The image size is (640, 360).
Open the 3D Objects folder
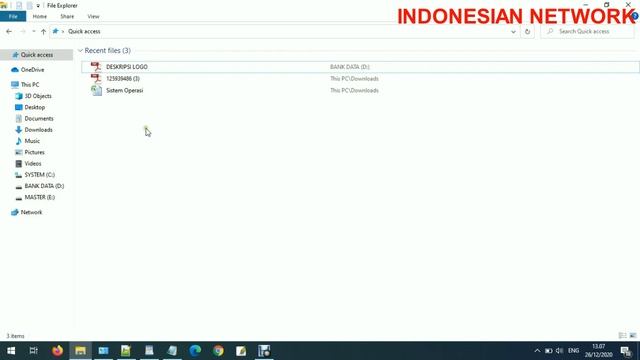[x=38, y=96]
